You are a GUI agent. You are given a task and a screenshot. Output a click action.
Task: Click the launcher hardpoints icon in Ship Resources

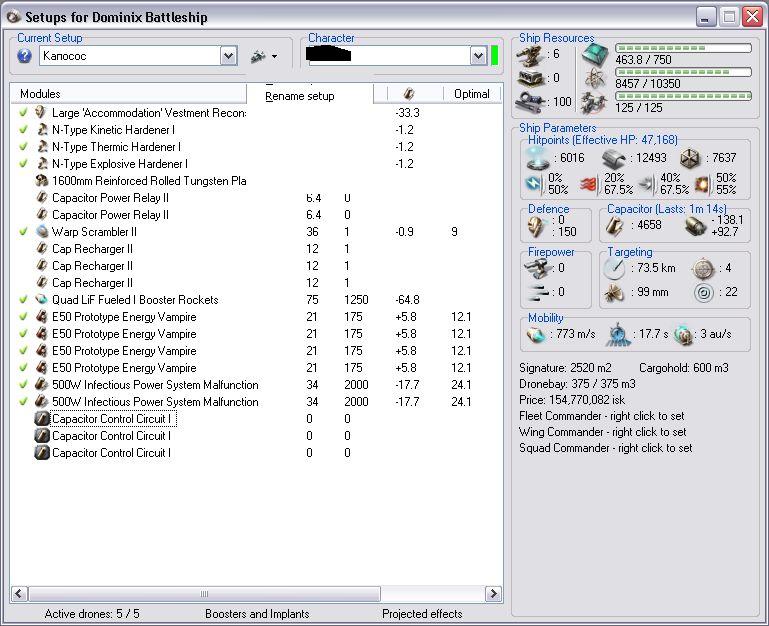531,78
